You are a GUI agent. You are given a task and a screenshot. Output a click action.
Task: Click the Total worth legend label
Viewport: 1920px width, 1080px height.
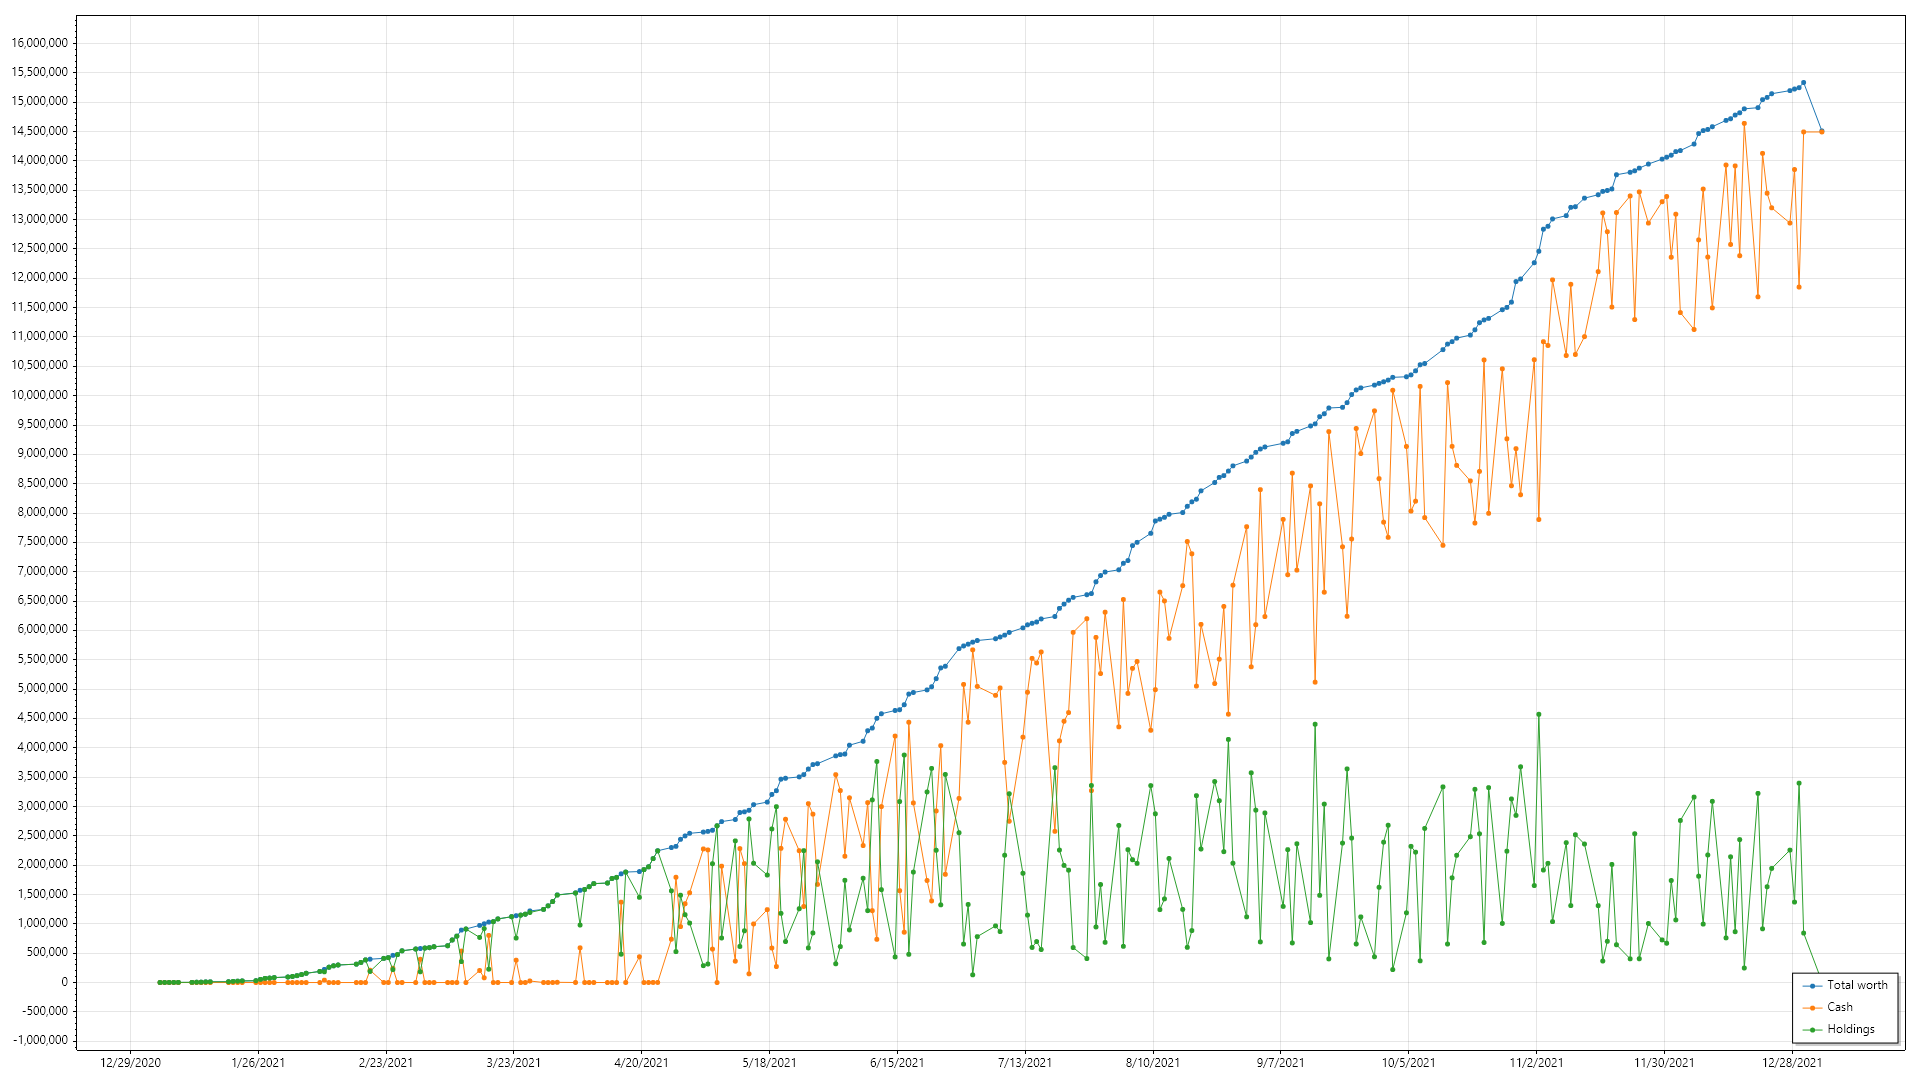click(x=1857, y=985)
